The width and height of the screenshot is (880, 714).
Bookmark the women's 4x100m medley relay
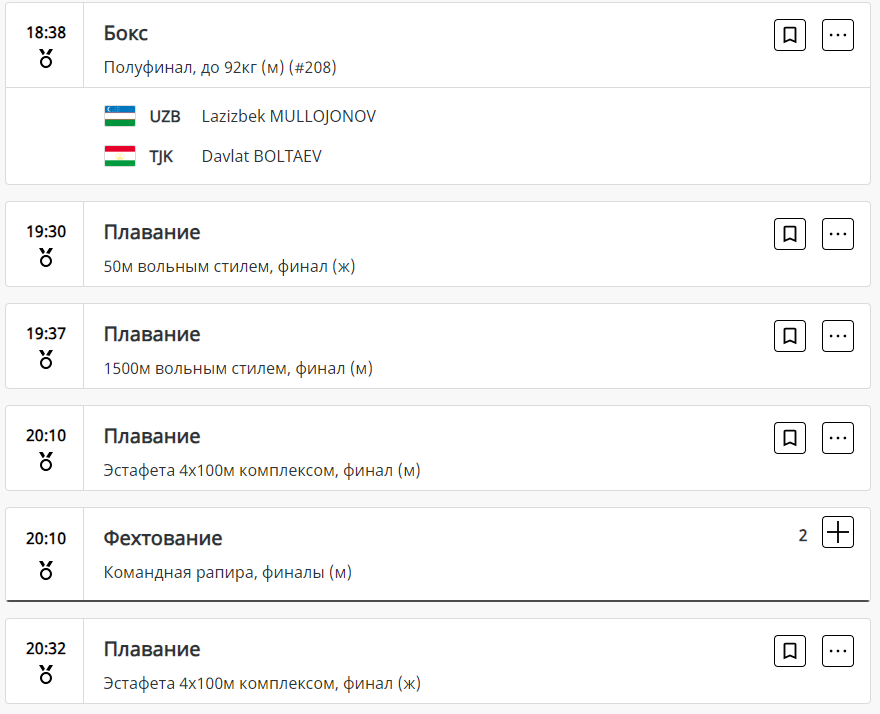coord(790,651)
